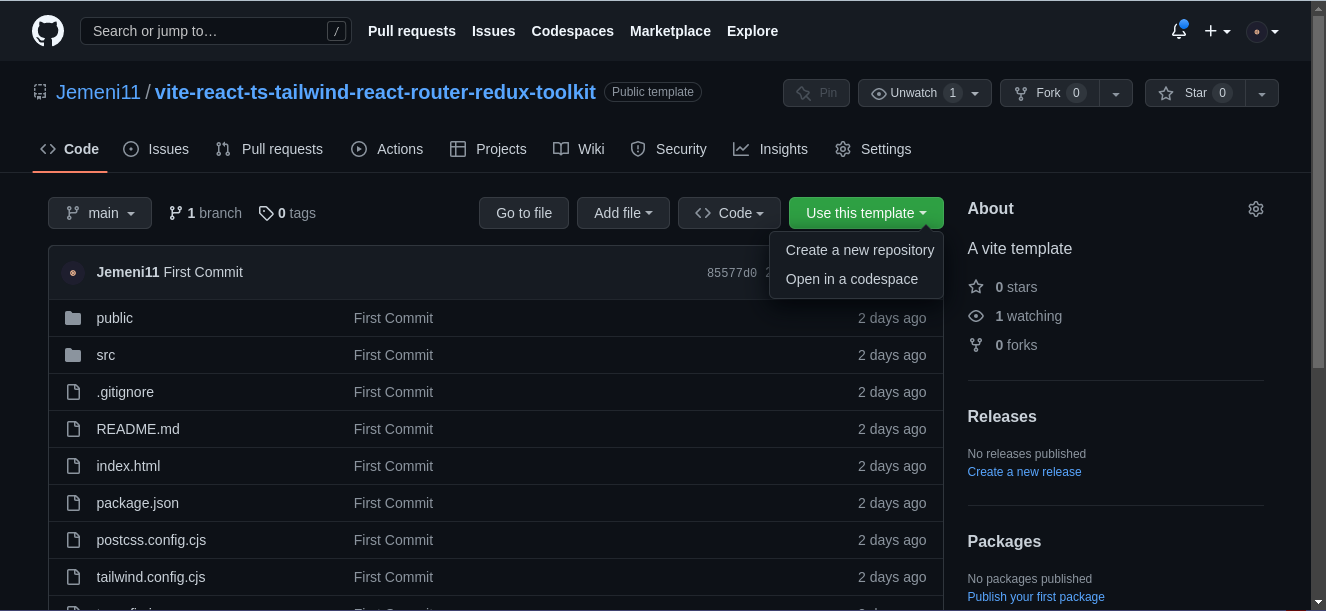
Task: Switch to the Settings tab
Action: coord(873,149)
